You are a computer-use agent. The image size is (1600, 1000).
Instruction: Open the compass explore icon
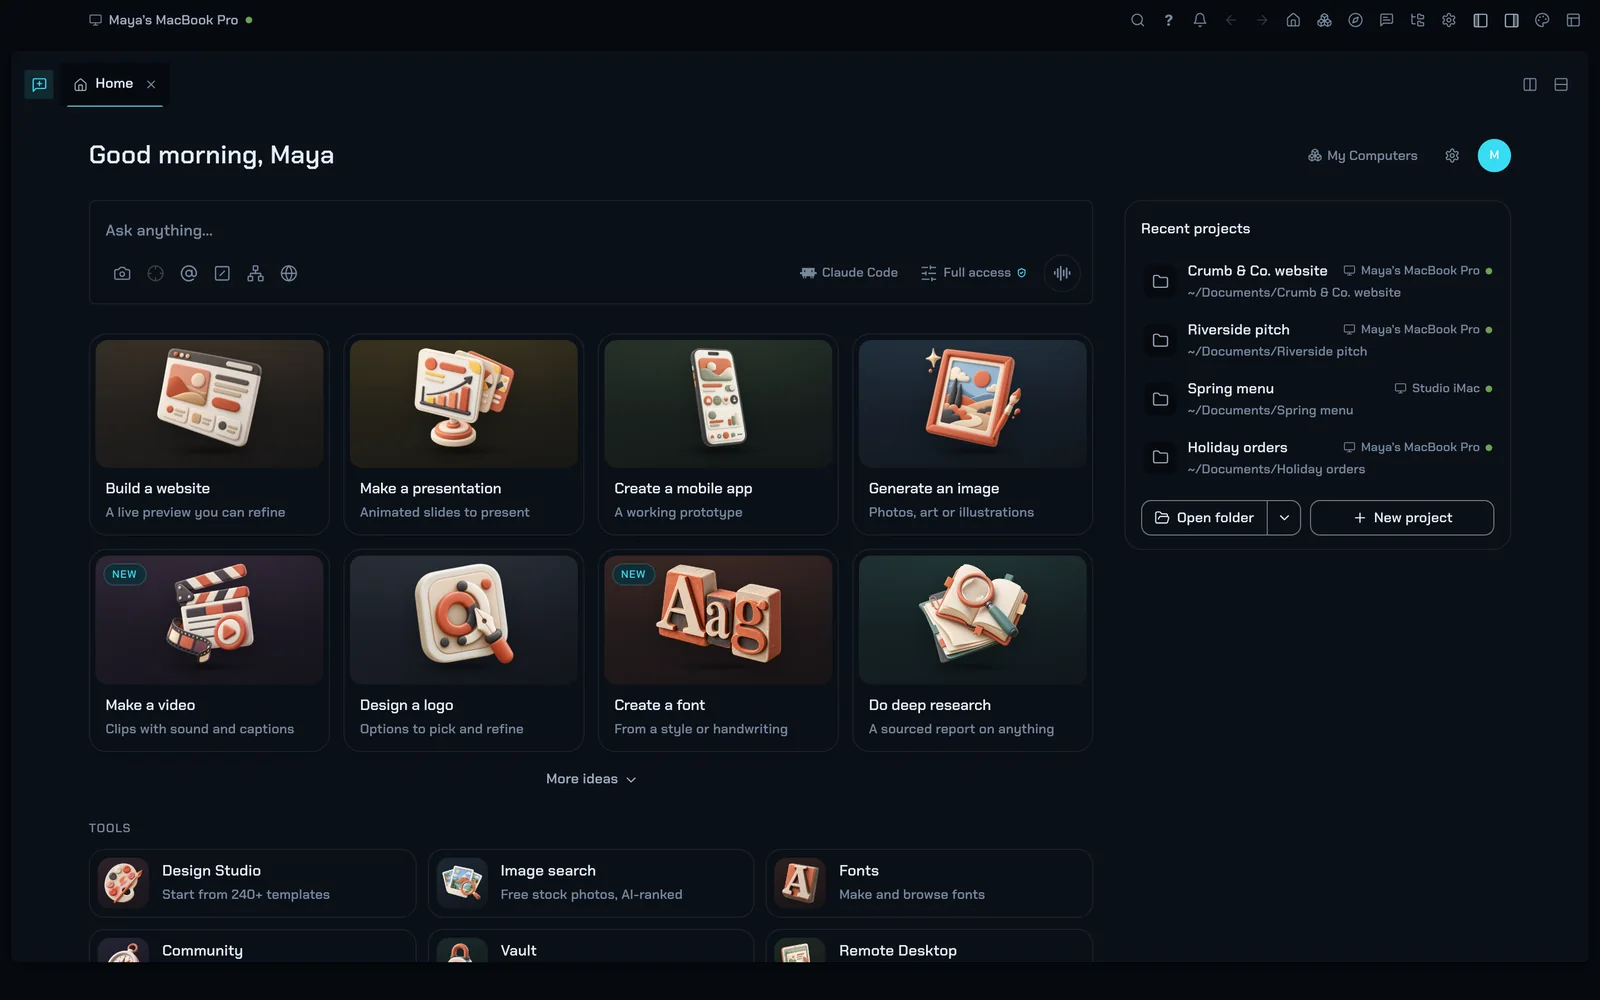[1355, 20]
